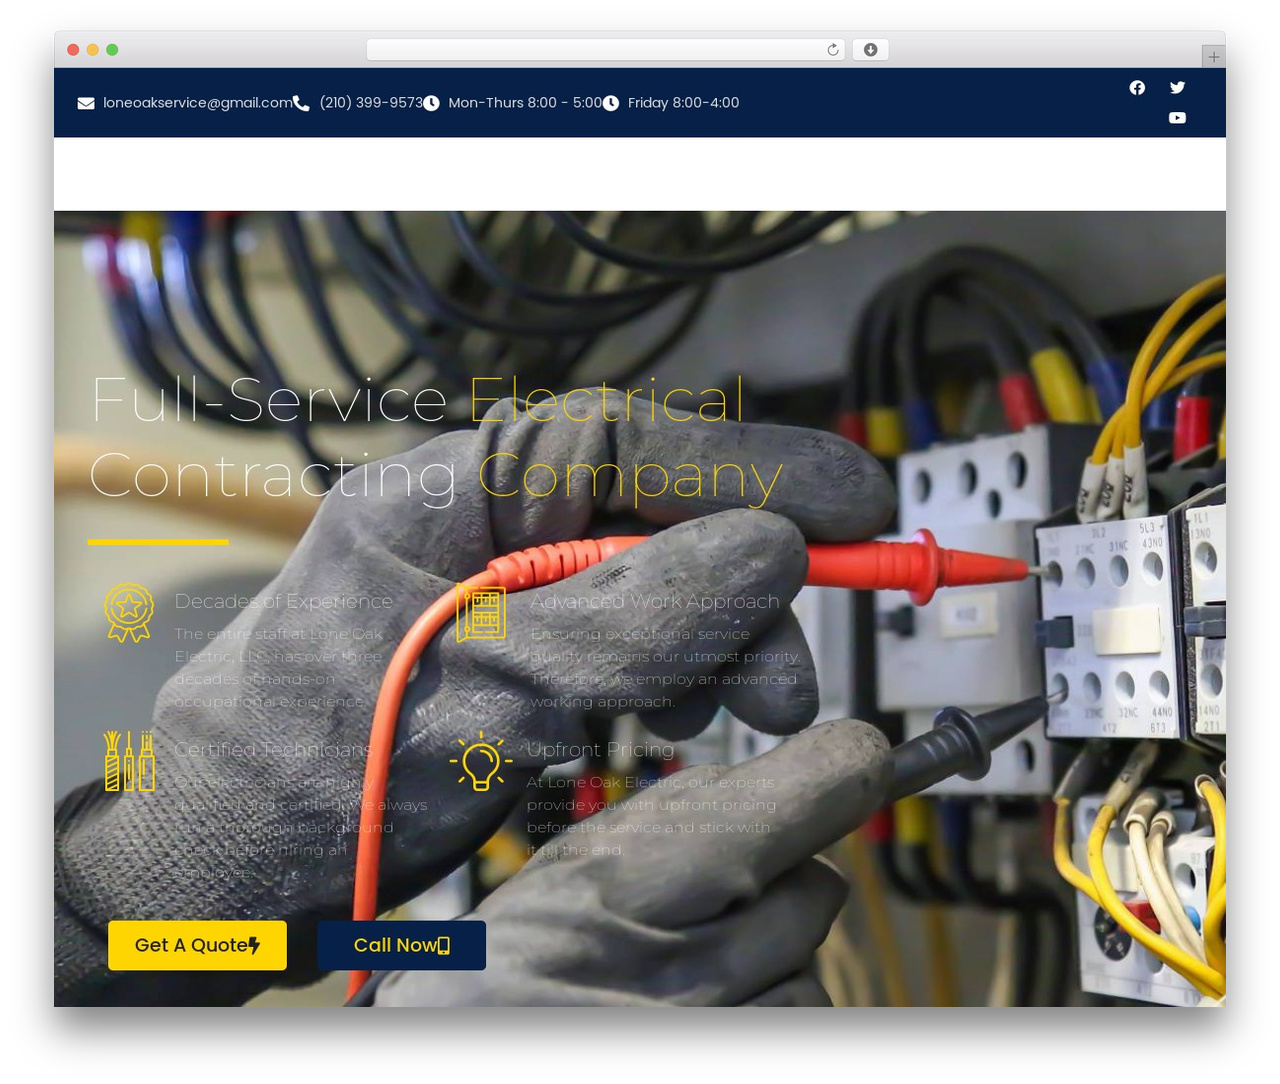This screenshot has width=1280, height=1084.
Task: Click the Advanced Work Approach heading
Action: point(654,601)
